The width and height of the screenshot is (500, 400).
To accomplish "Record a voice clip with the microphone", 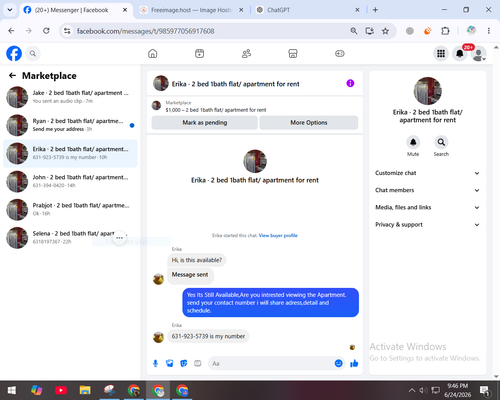I will click(x=155, y=363).
